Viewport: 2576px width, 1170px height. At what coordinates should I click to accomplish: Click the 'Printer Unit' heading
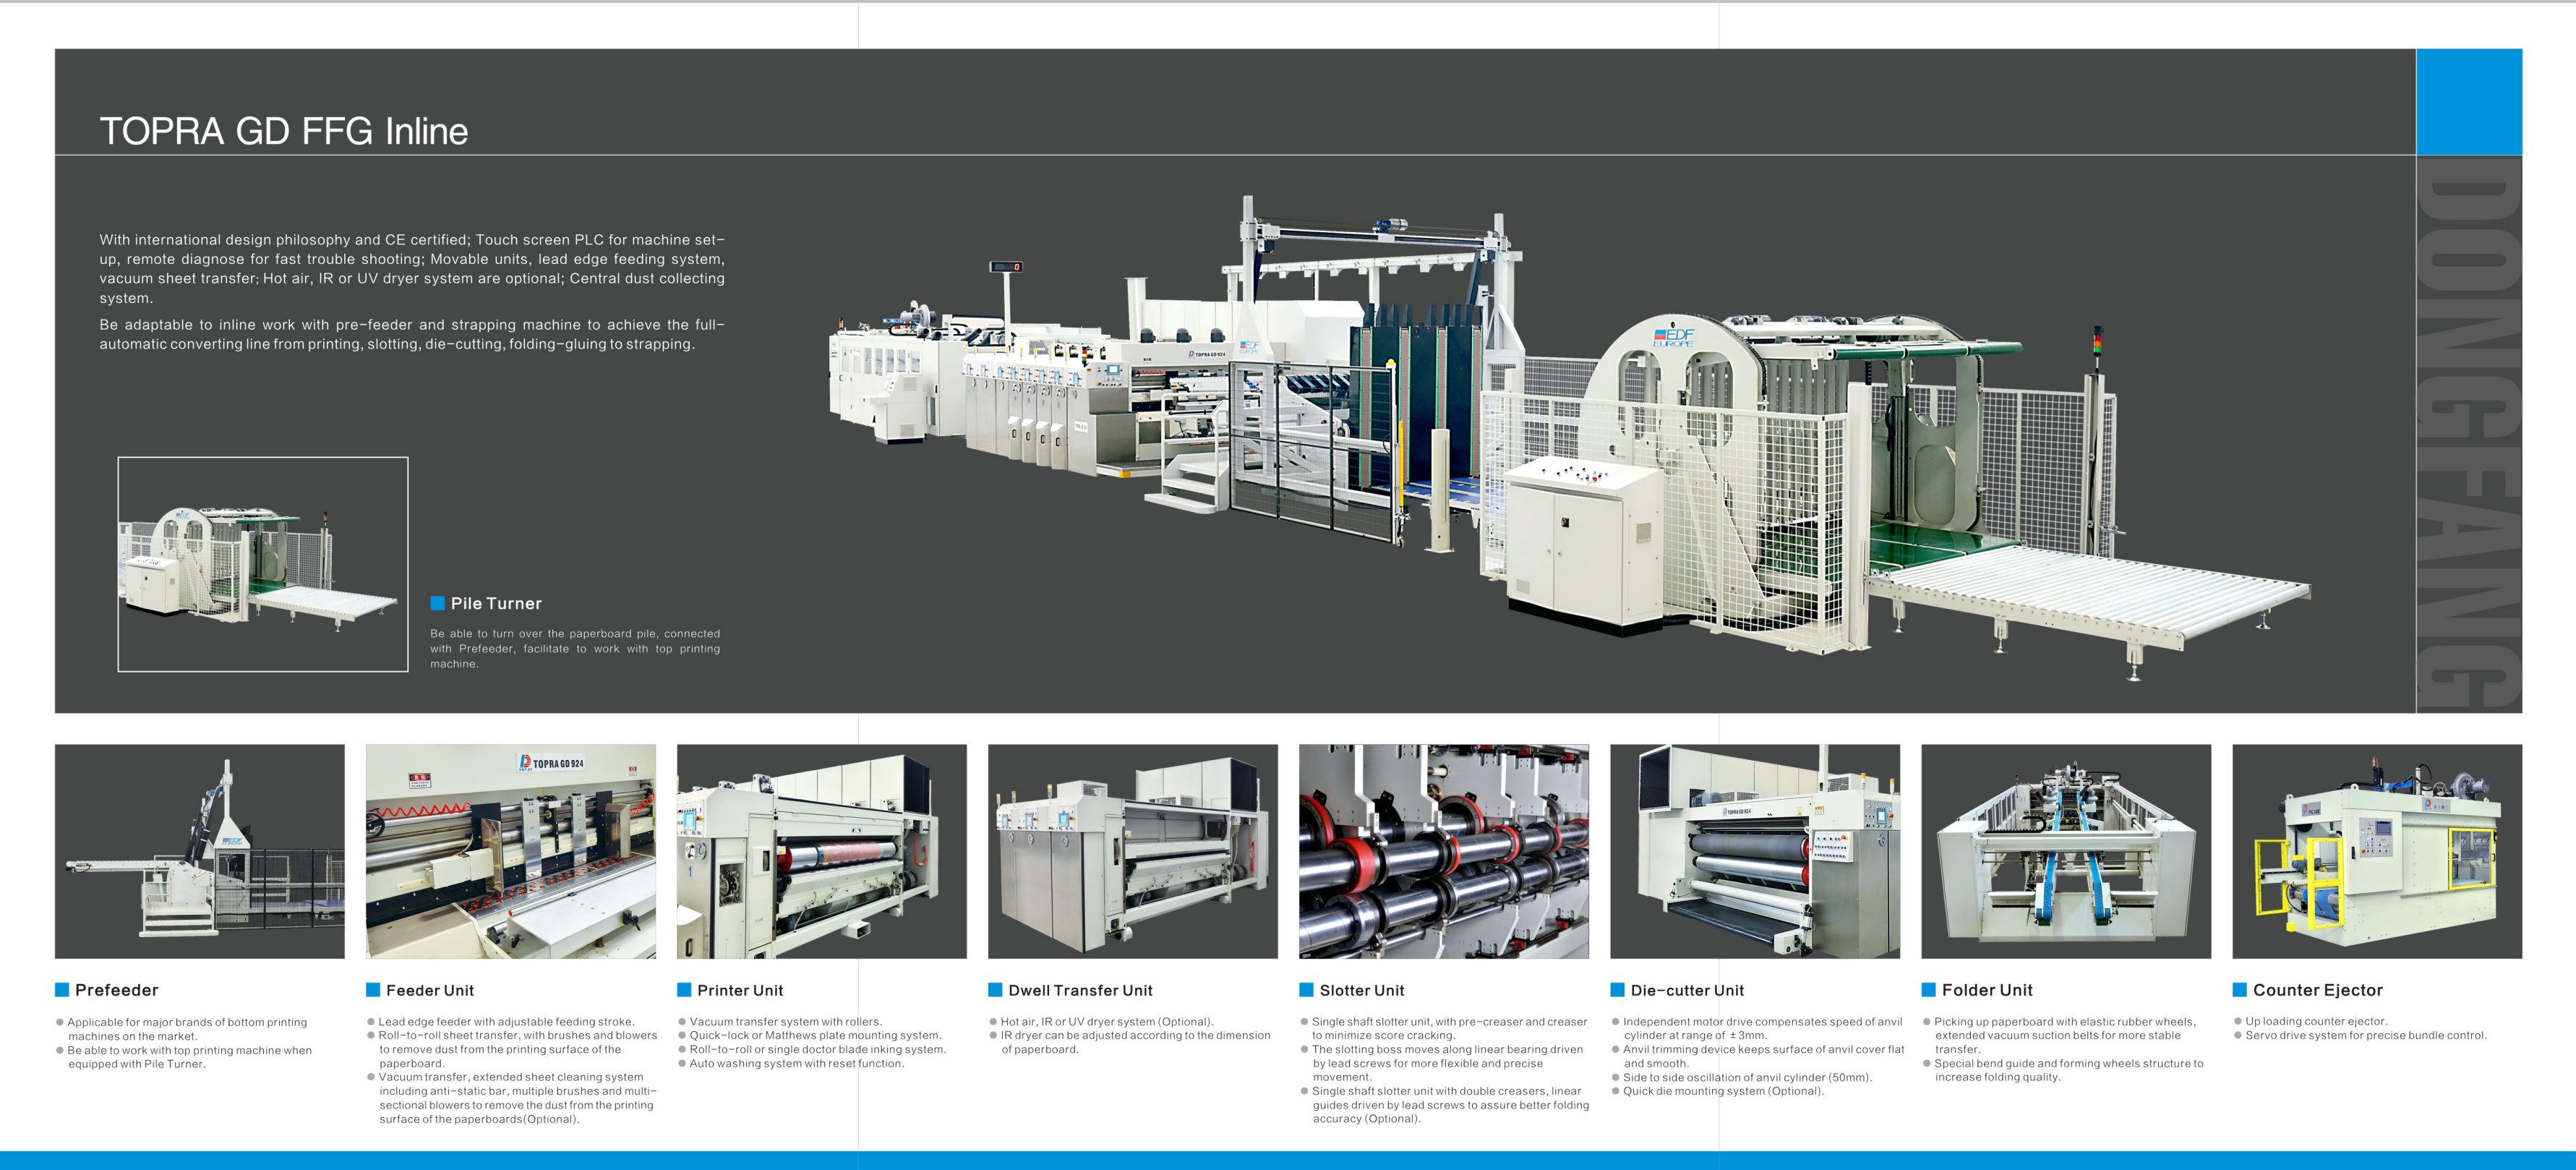[740, 990]
